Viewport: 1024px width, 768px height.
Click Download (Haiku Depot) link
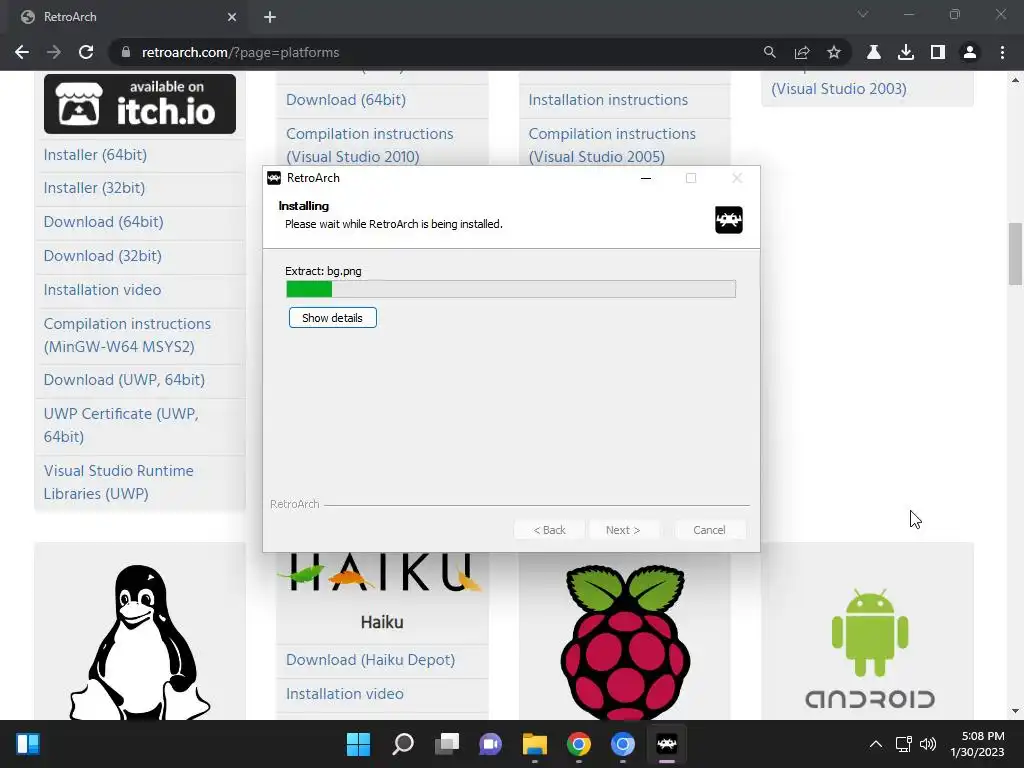pyautogui.click(x=370, y=660)
